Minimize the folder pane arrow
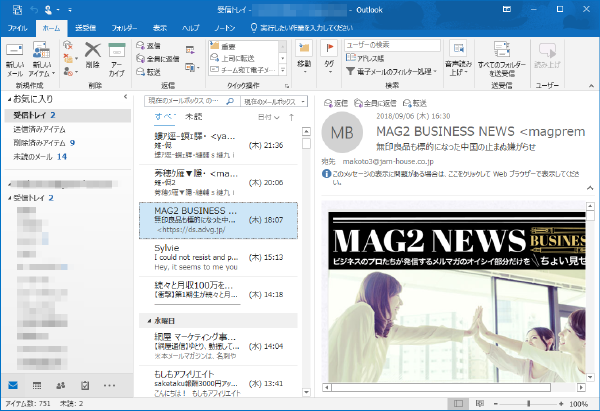This screenshot has height=411, width=600. 125,97
